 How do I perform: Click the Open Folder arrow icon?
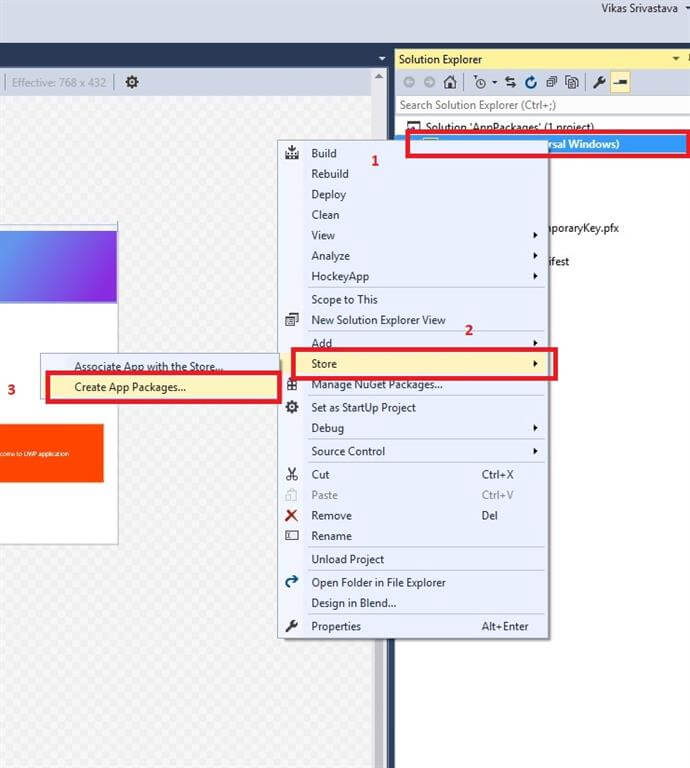291,581
